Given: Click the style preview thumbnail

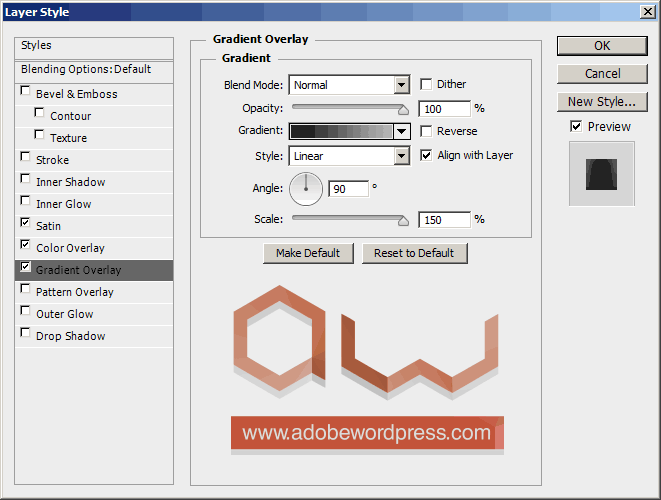Looking at the screenshot, I should 602,174.
